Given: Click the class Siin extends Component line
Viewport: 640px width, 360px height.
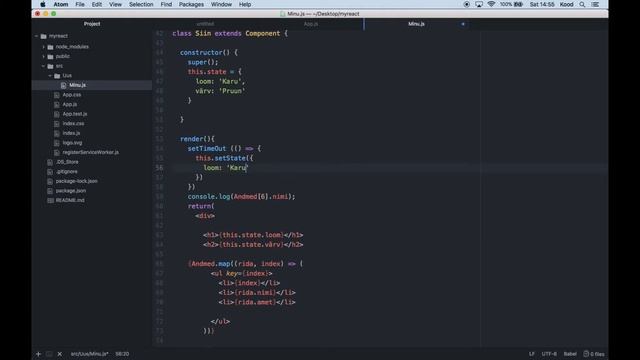Looking at the screenshot, I should coord(230,33).
